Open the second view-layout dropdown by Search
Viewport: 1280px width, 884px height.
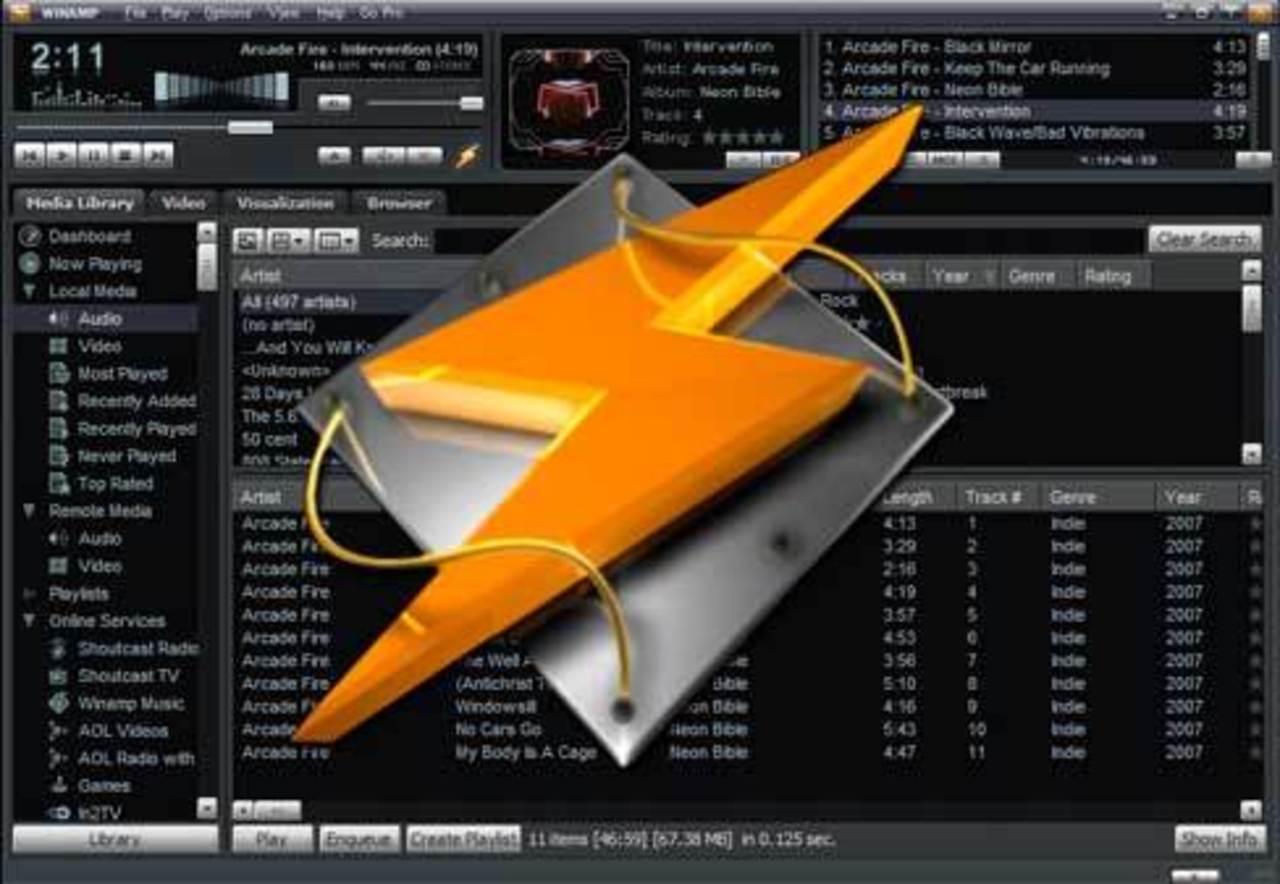336,241
